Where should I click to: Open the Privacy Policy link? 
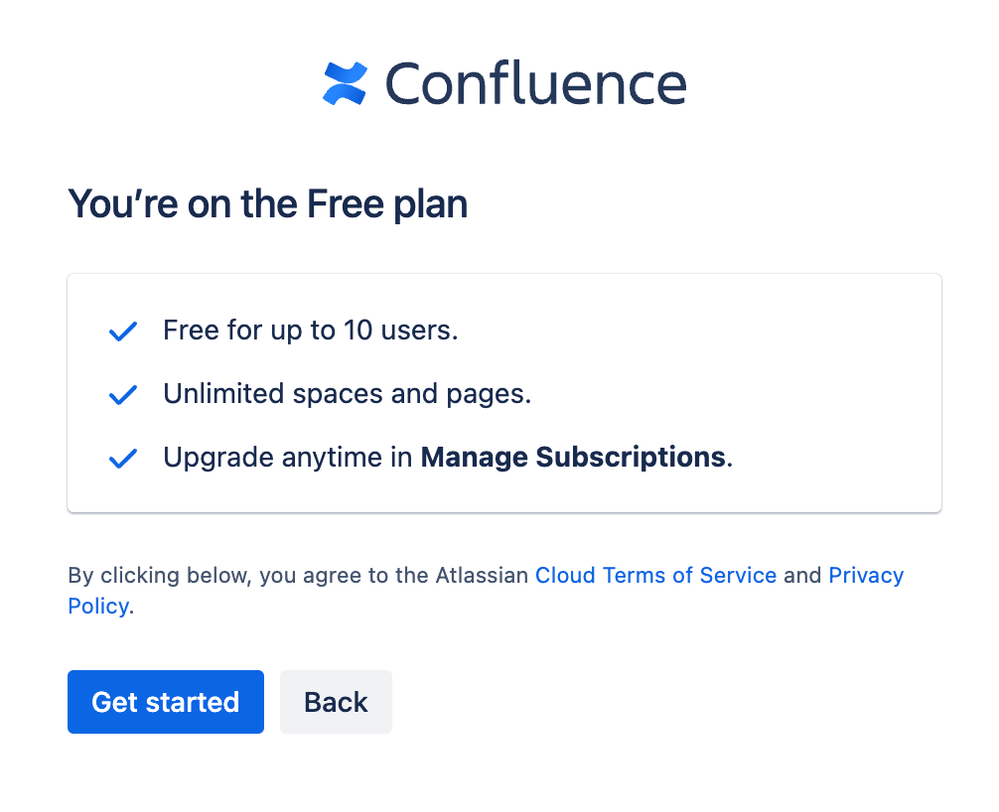[x=865, y=575]
